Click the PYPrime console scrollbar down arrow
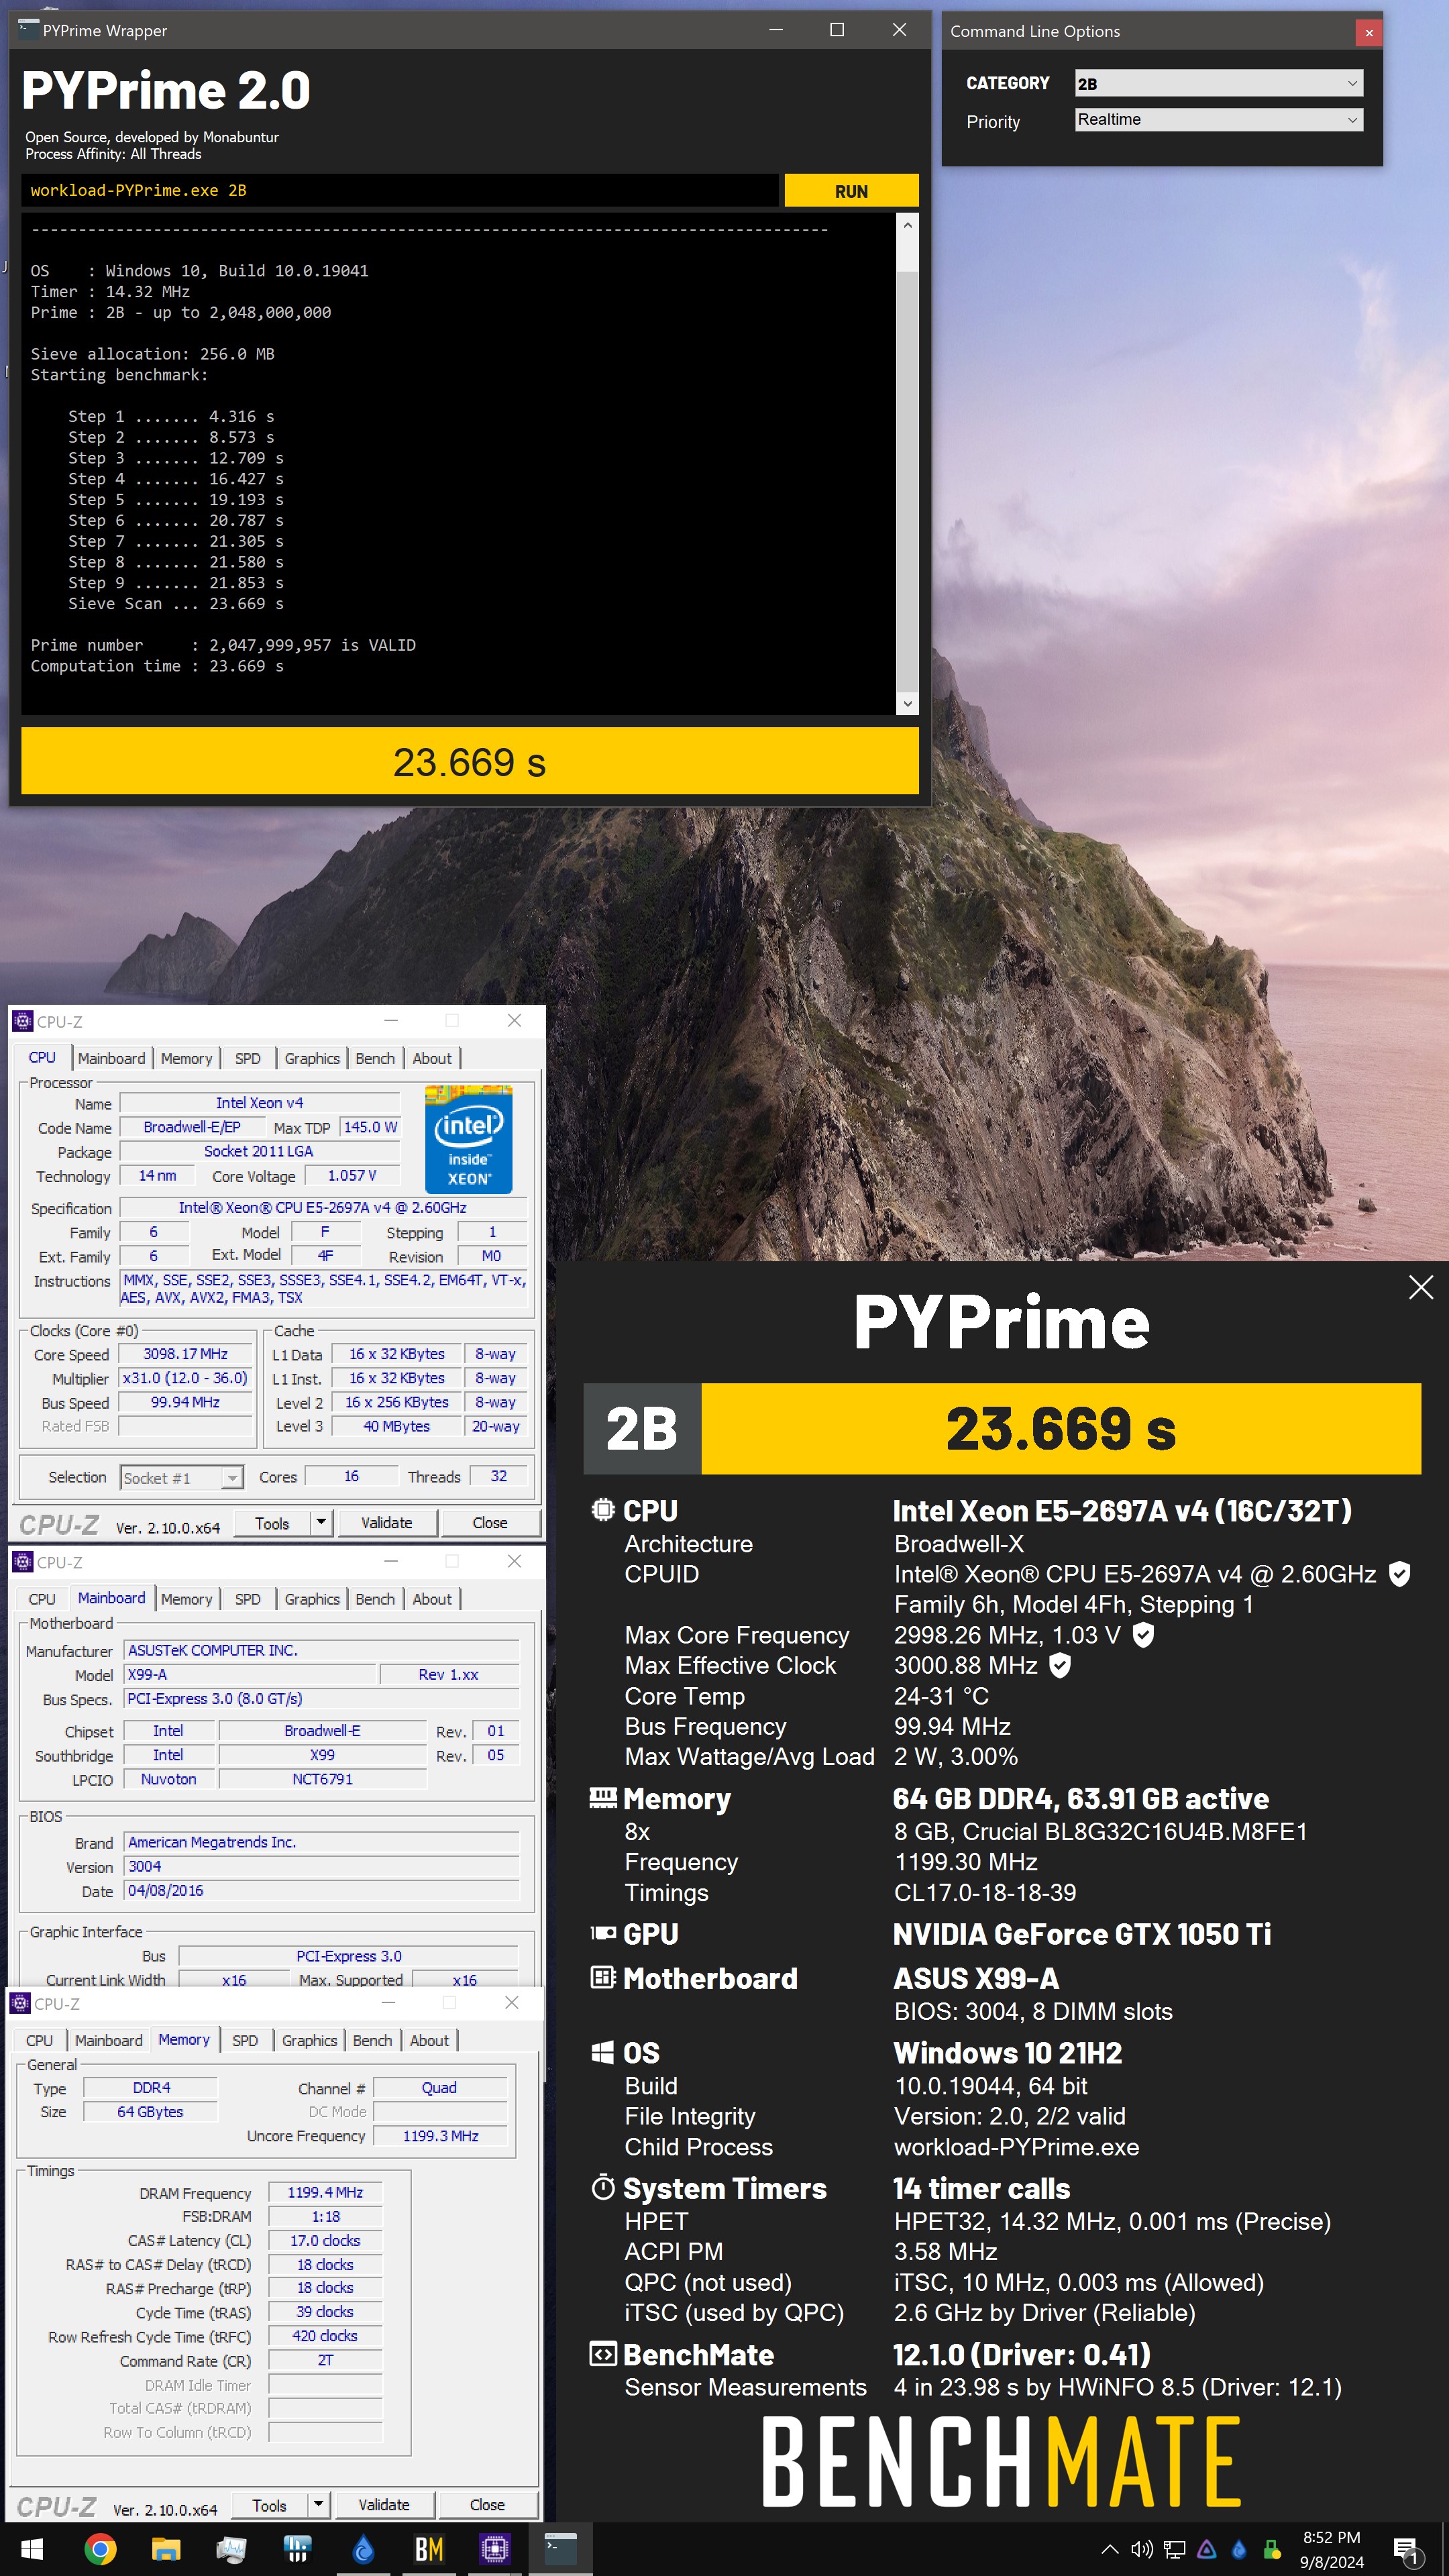Image resolution: width=1449 pixels, height=2576 pixels. click(907, 703)
